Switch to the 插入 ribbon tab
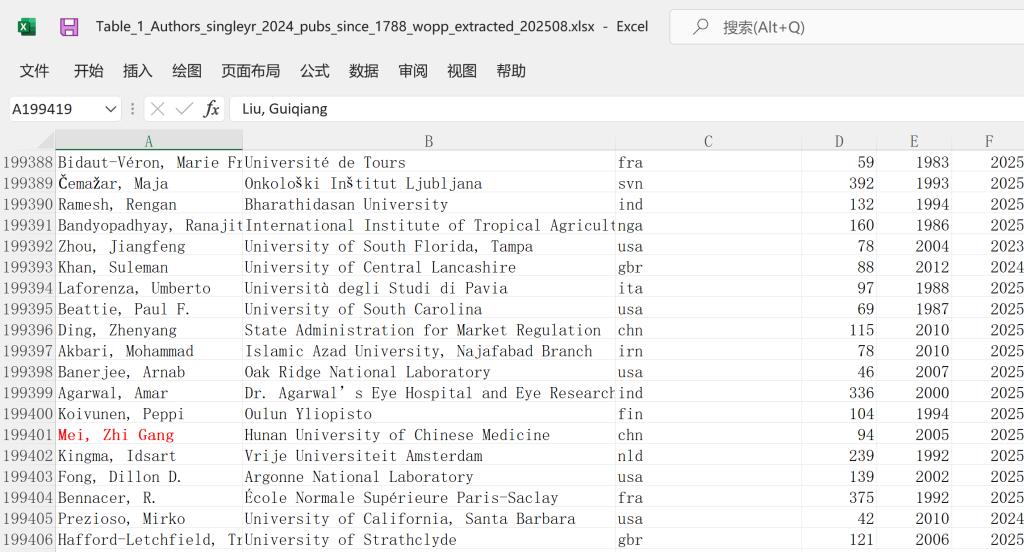This screenshot has height=552, width=1024. click(x=137, y=71)
